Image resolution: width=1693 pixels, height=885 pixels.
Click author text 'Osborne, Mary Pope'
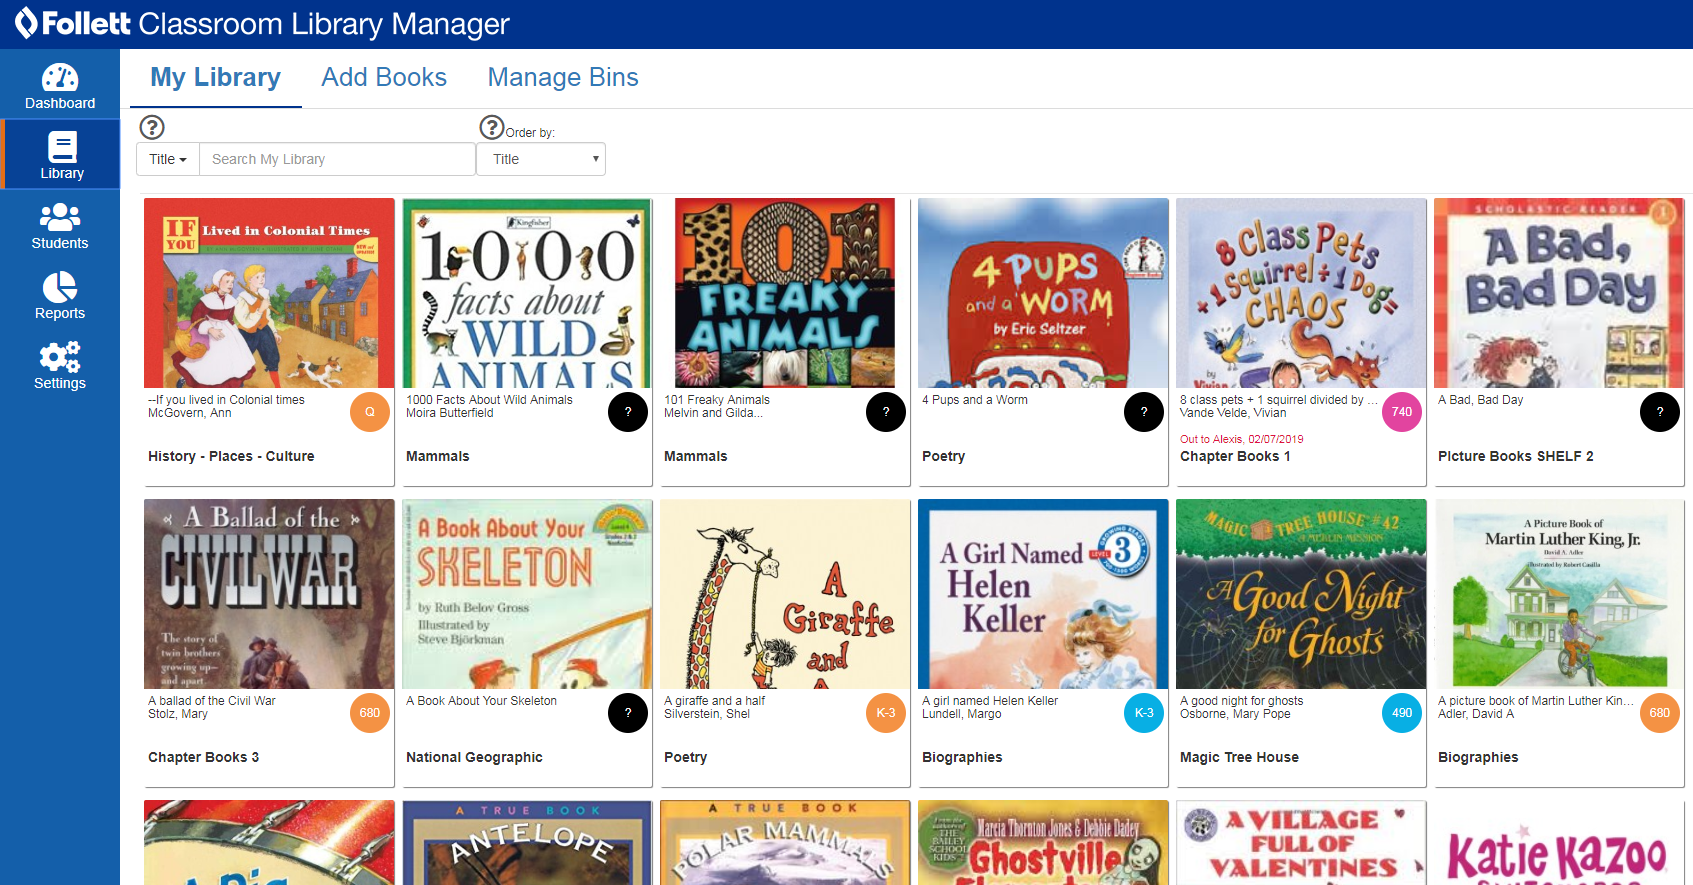pos(1235,714)
